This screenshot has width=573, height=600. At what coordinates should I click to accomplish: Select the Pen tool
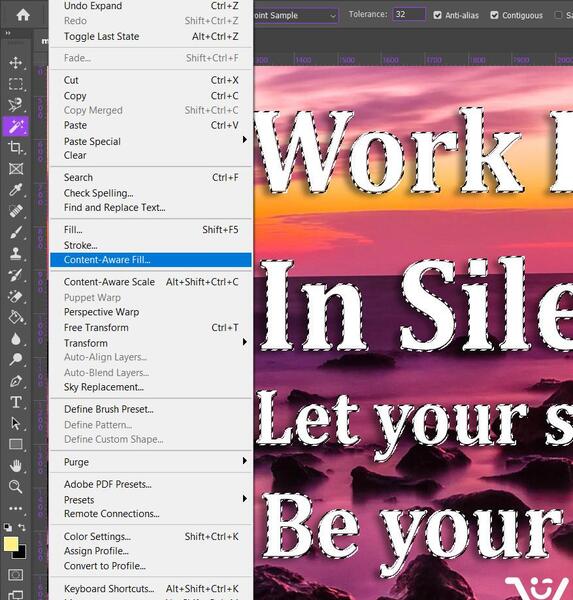click(16, 381)
